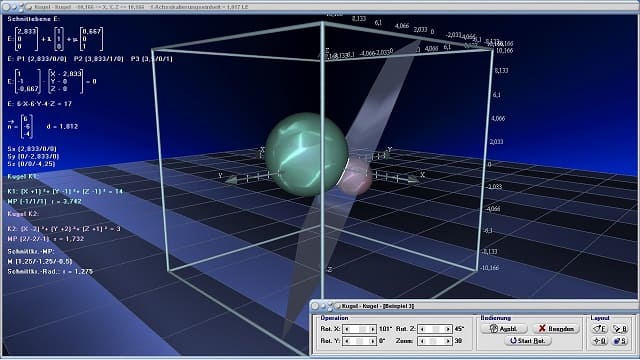Decrease Rot. X using left arrow
The height and width of the screenshot is (360, 640).
click(x=347, y=329)
